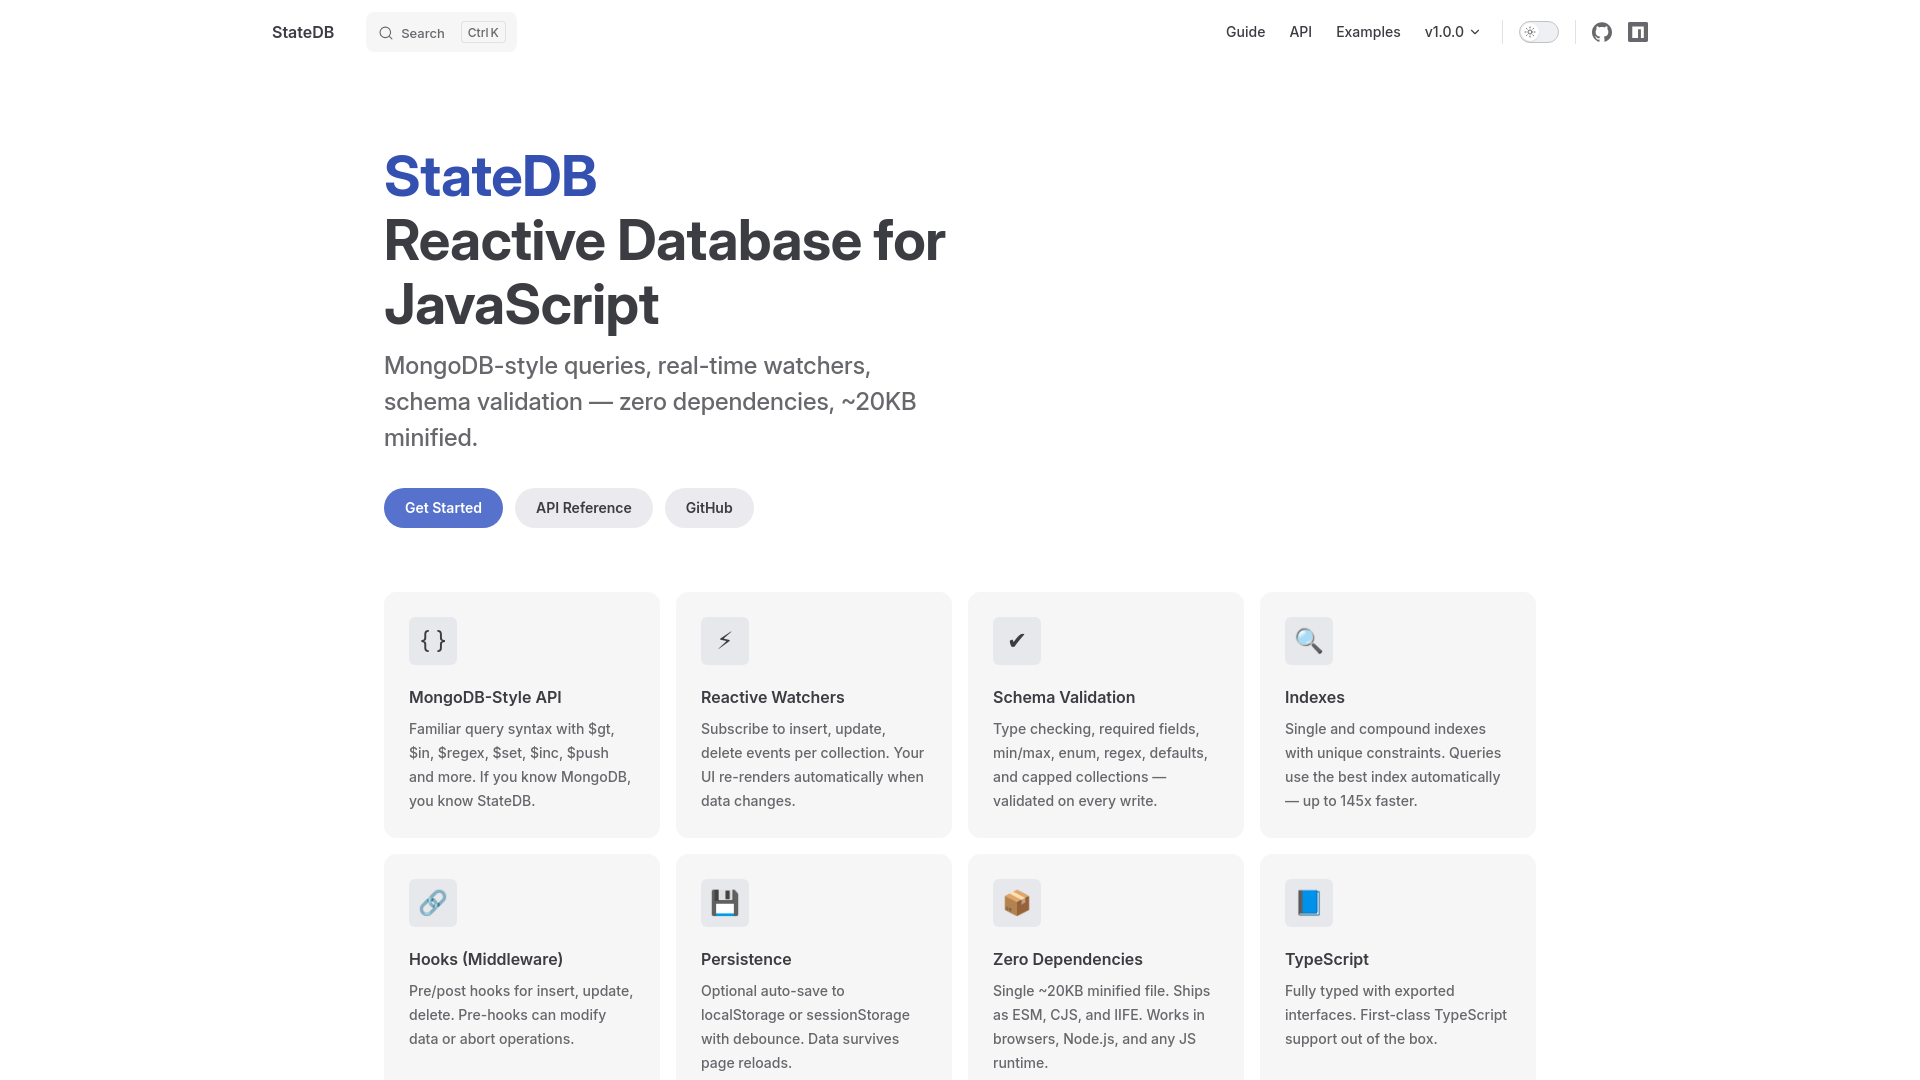Click the curly braces MongoDB-Style API icon
The height and width of the screenshot is (1080, 1920).
[x=433, y=641]
